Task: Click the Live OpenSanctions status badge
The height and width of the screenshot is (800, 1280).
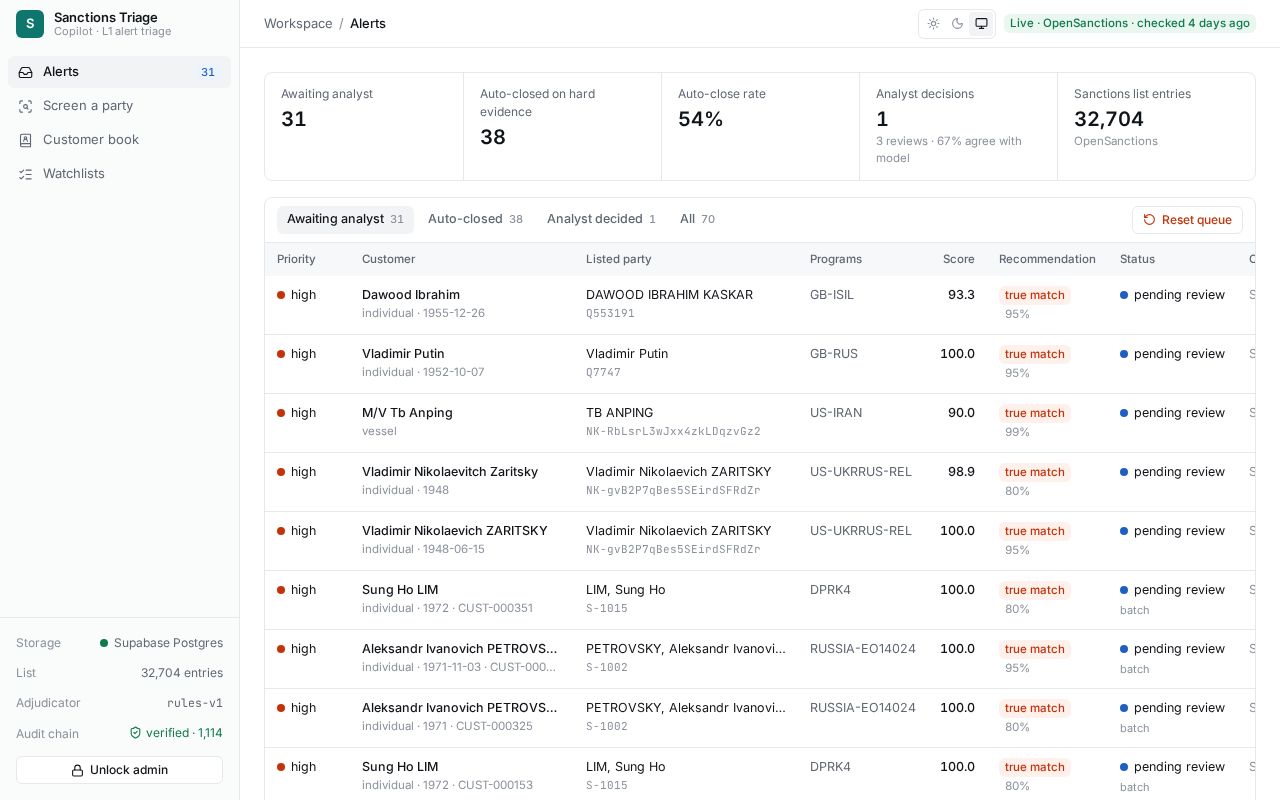Action: click(1129, 23)
